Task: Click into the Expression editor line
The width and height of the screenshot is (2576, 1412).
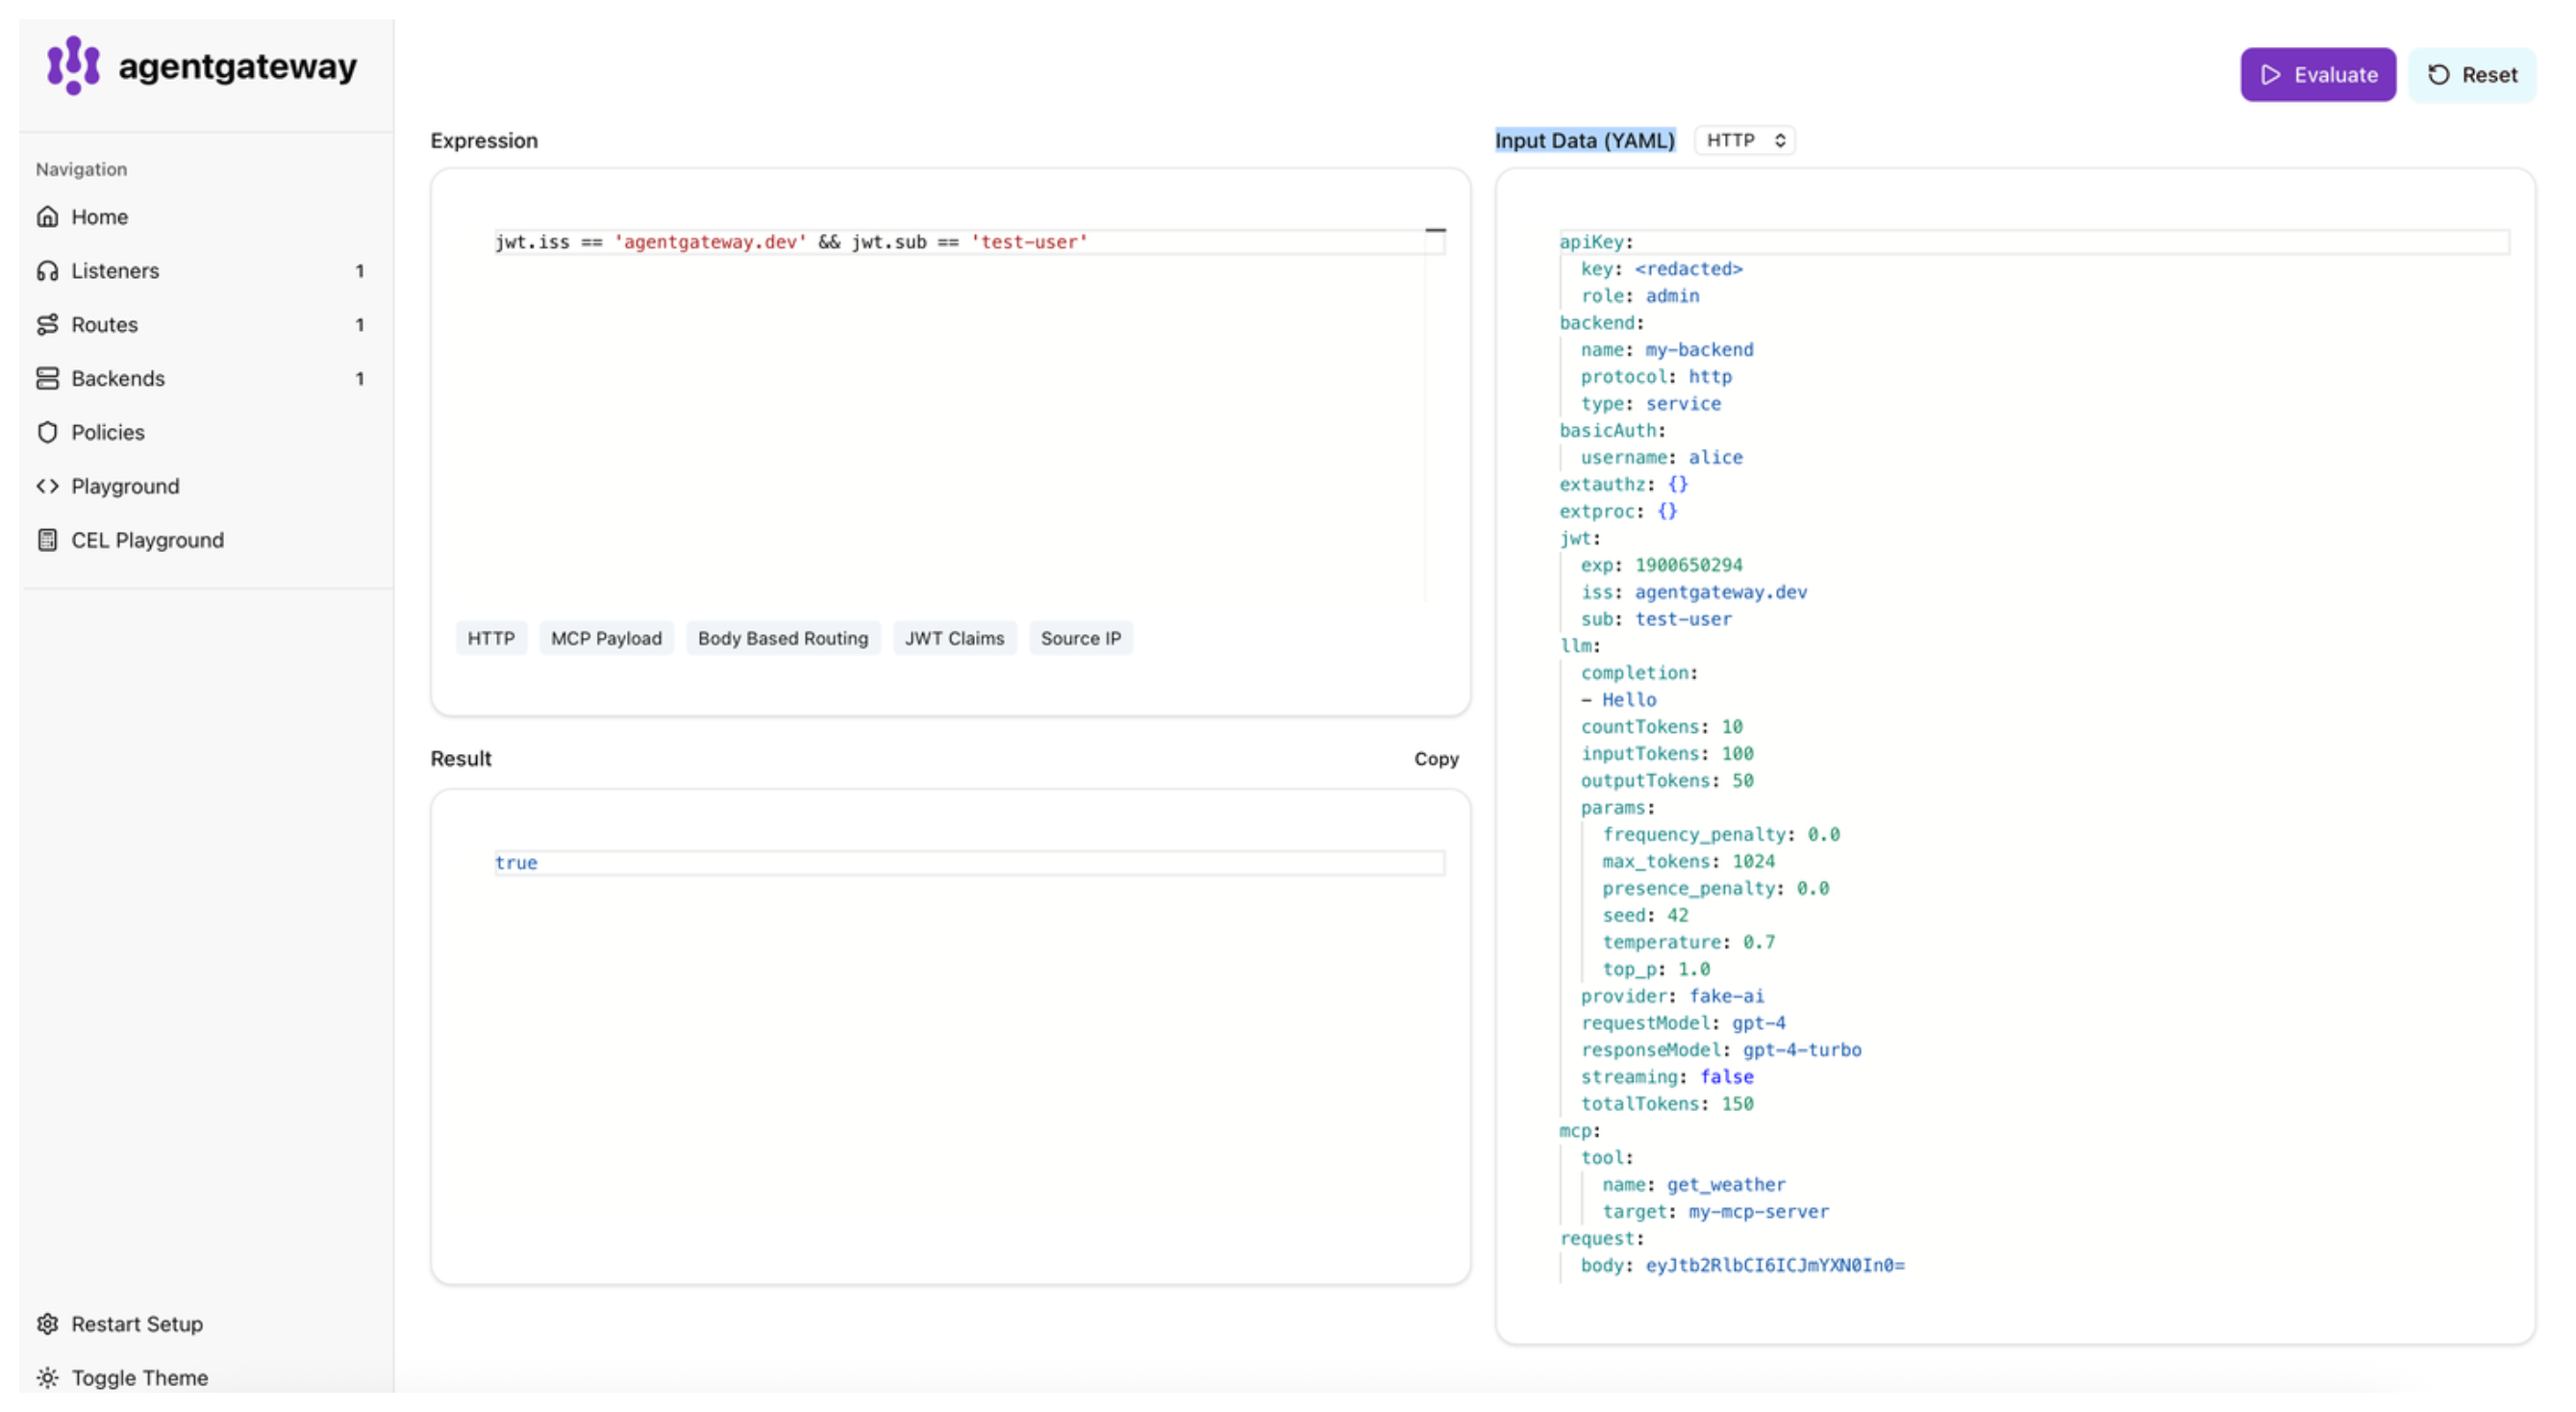Action: [x=960, y=243]
